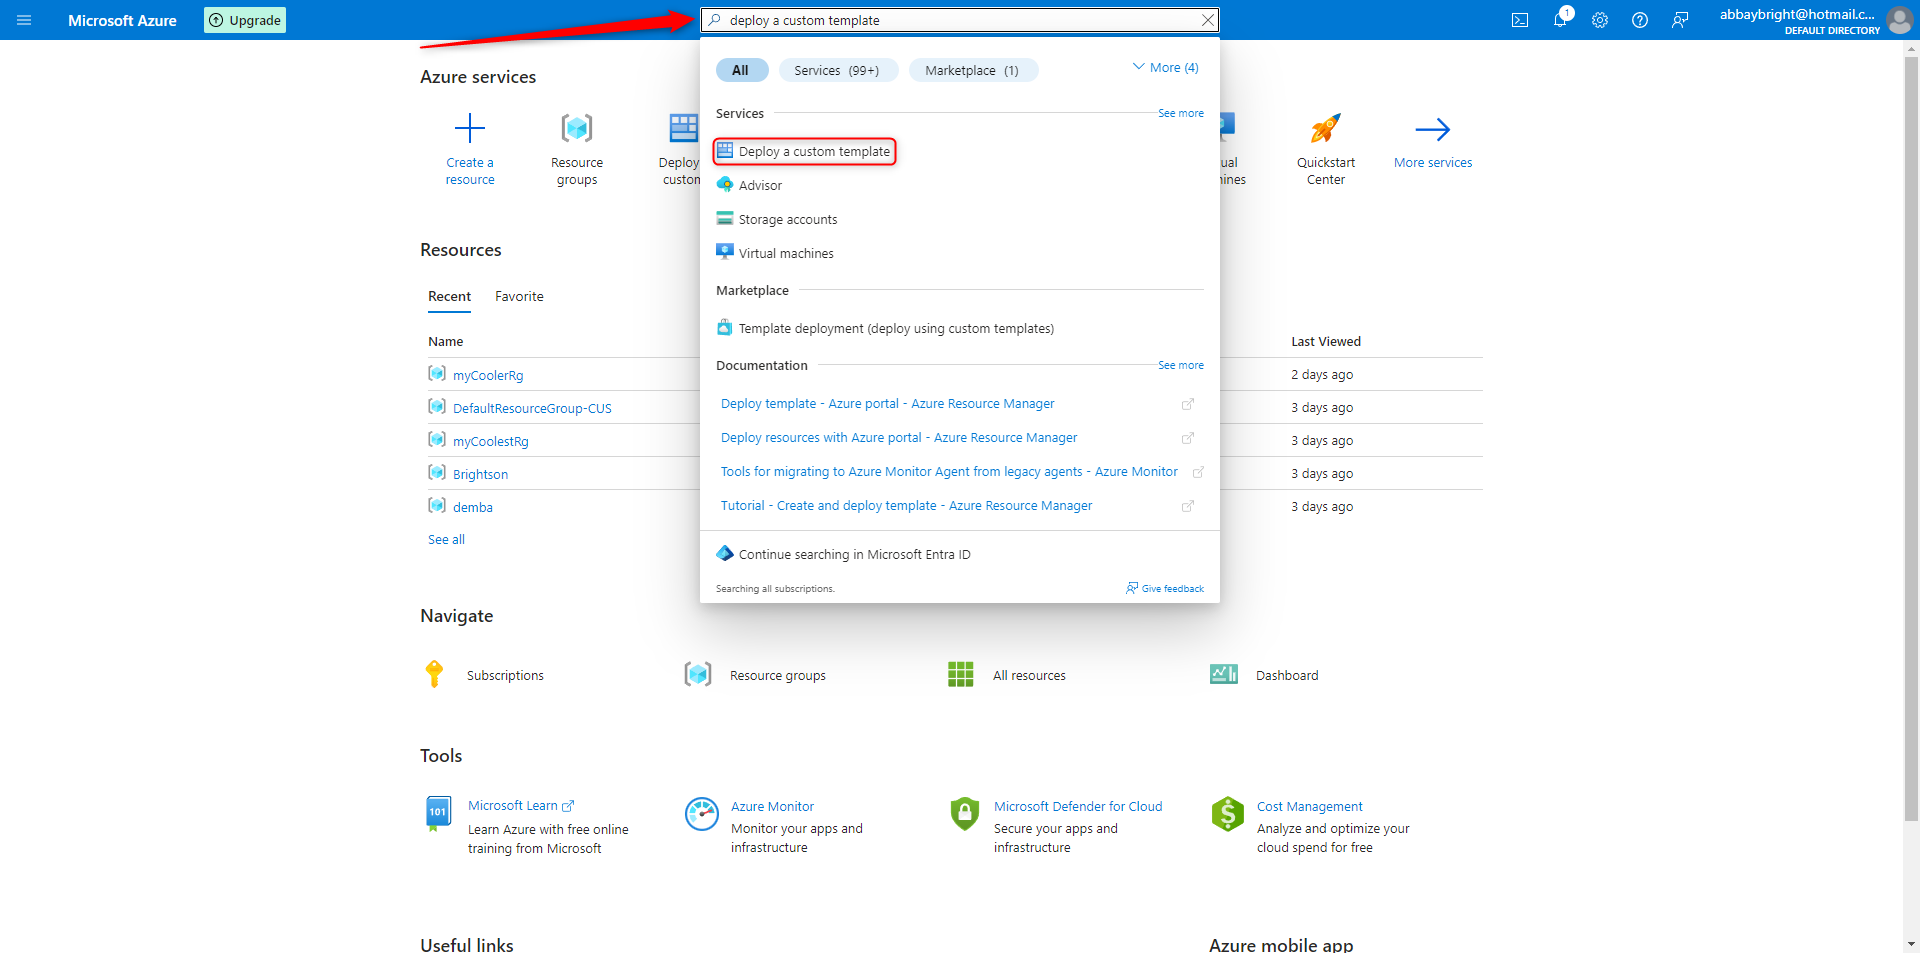Select Storage accounts from search results
Viewport: 1920px width, 953px height.
(x=788, y=219)
